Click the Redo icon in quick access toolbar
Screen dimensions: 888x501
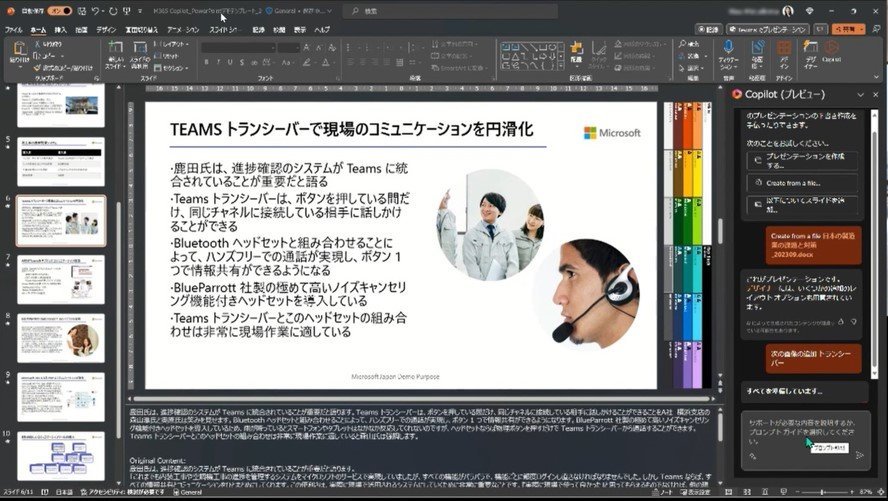pyautogui.click(x=113, y=11)
